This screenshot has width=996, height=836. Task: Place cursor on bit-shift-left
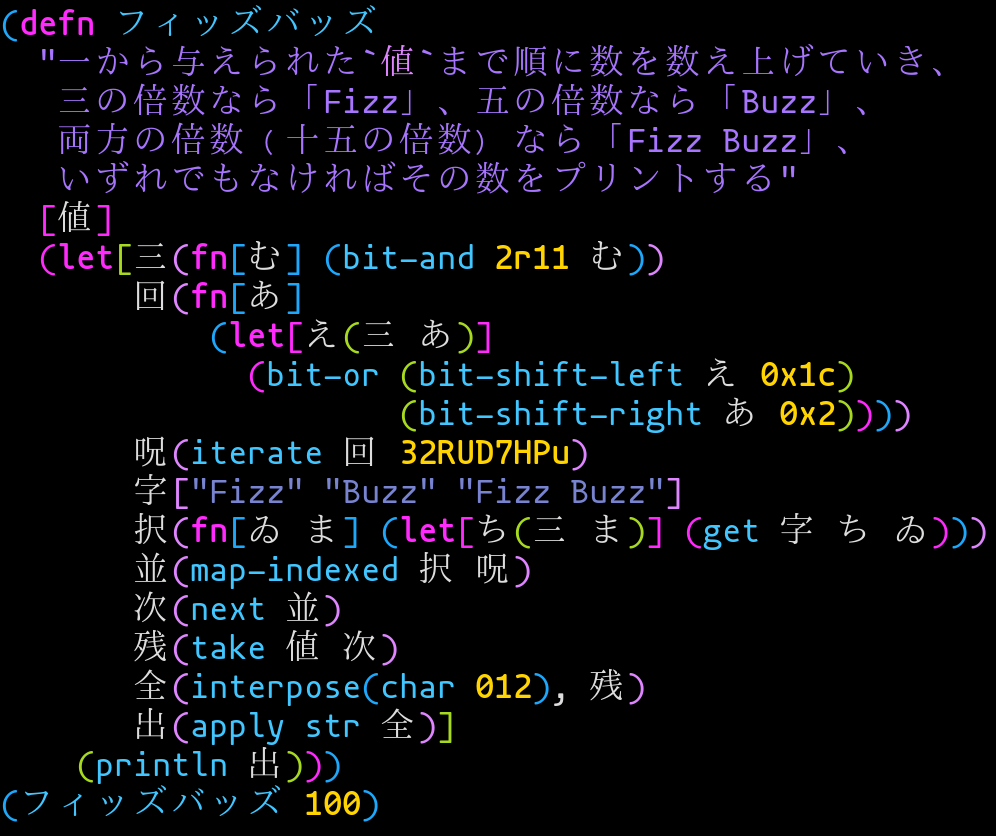click(551, 376)
